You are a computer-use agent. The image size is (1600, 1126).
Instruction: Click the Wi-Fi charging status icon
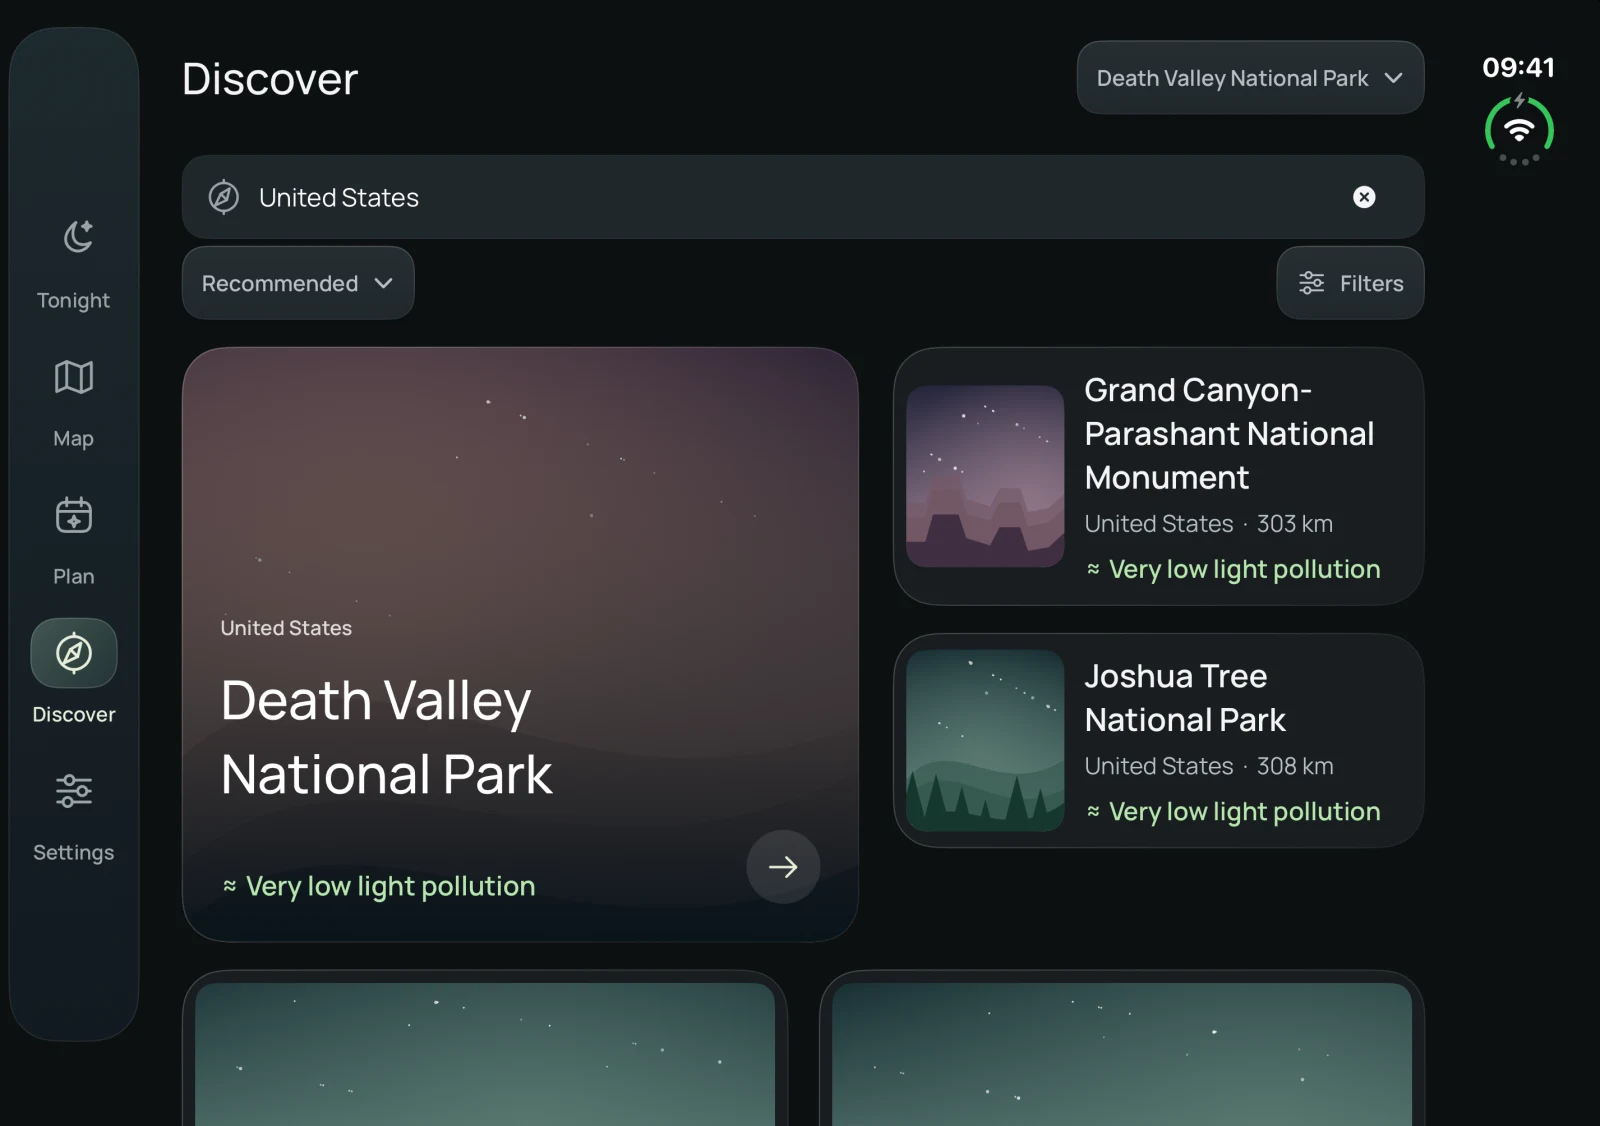(x=1519, y=130)
